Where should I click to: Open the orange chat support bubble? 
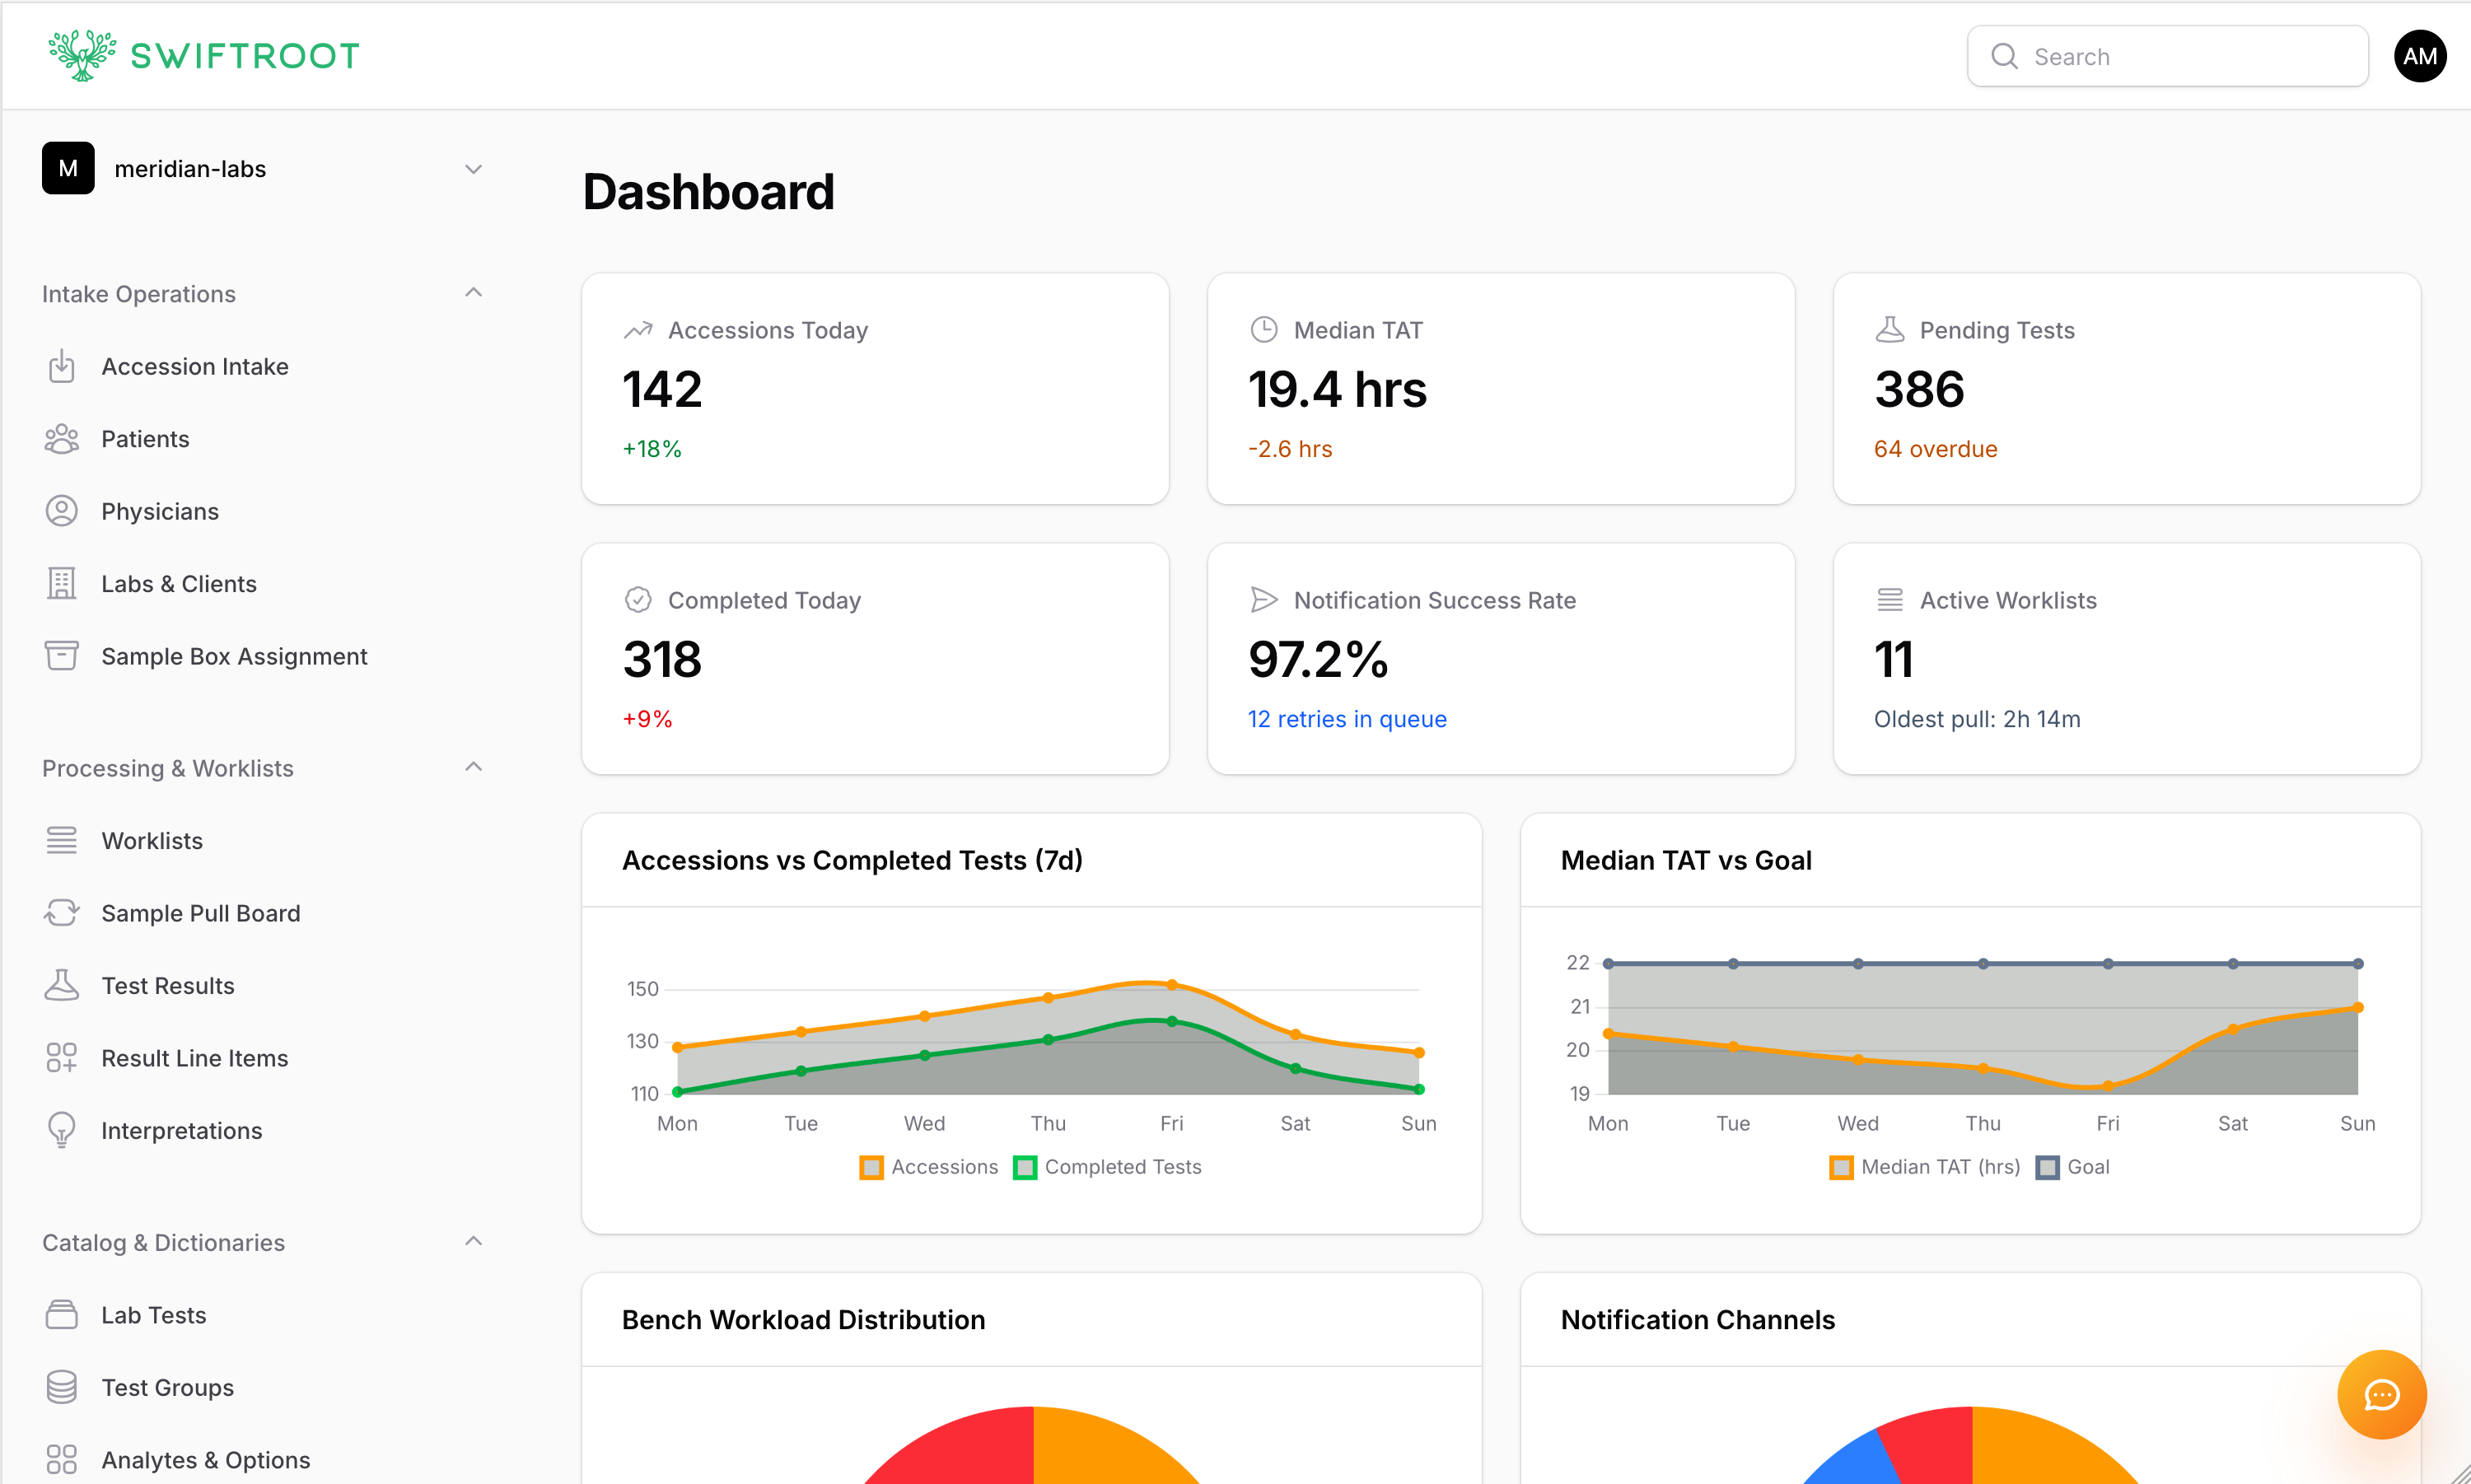pyautogui.click(x=2381, y=1394)
